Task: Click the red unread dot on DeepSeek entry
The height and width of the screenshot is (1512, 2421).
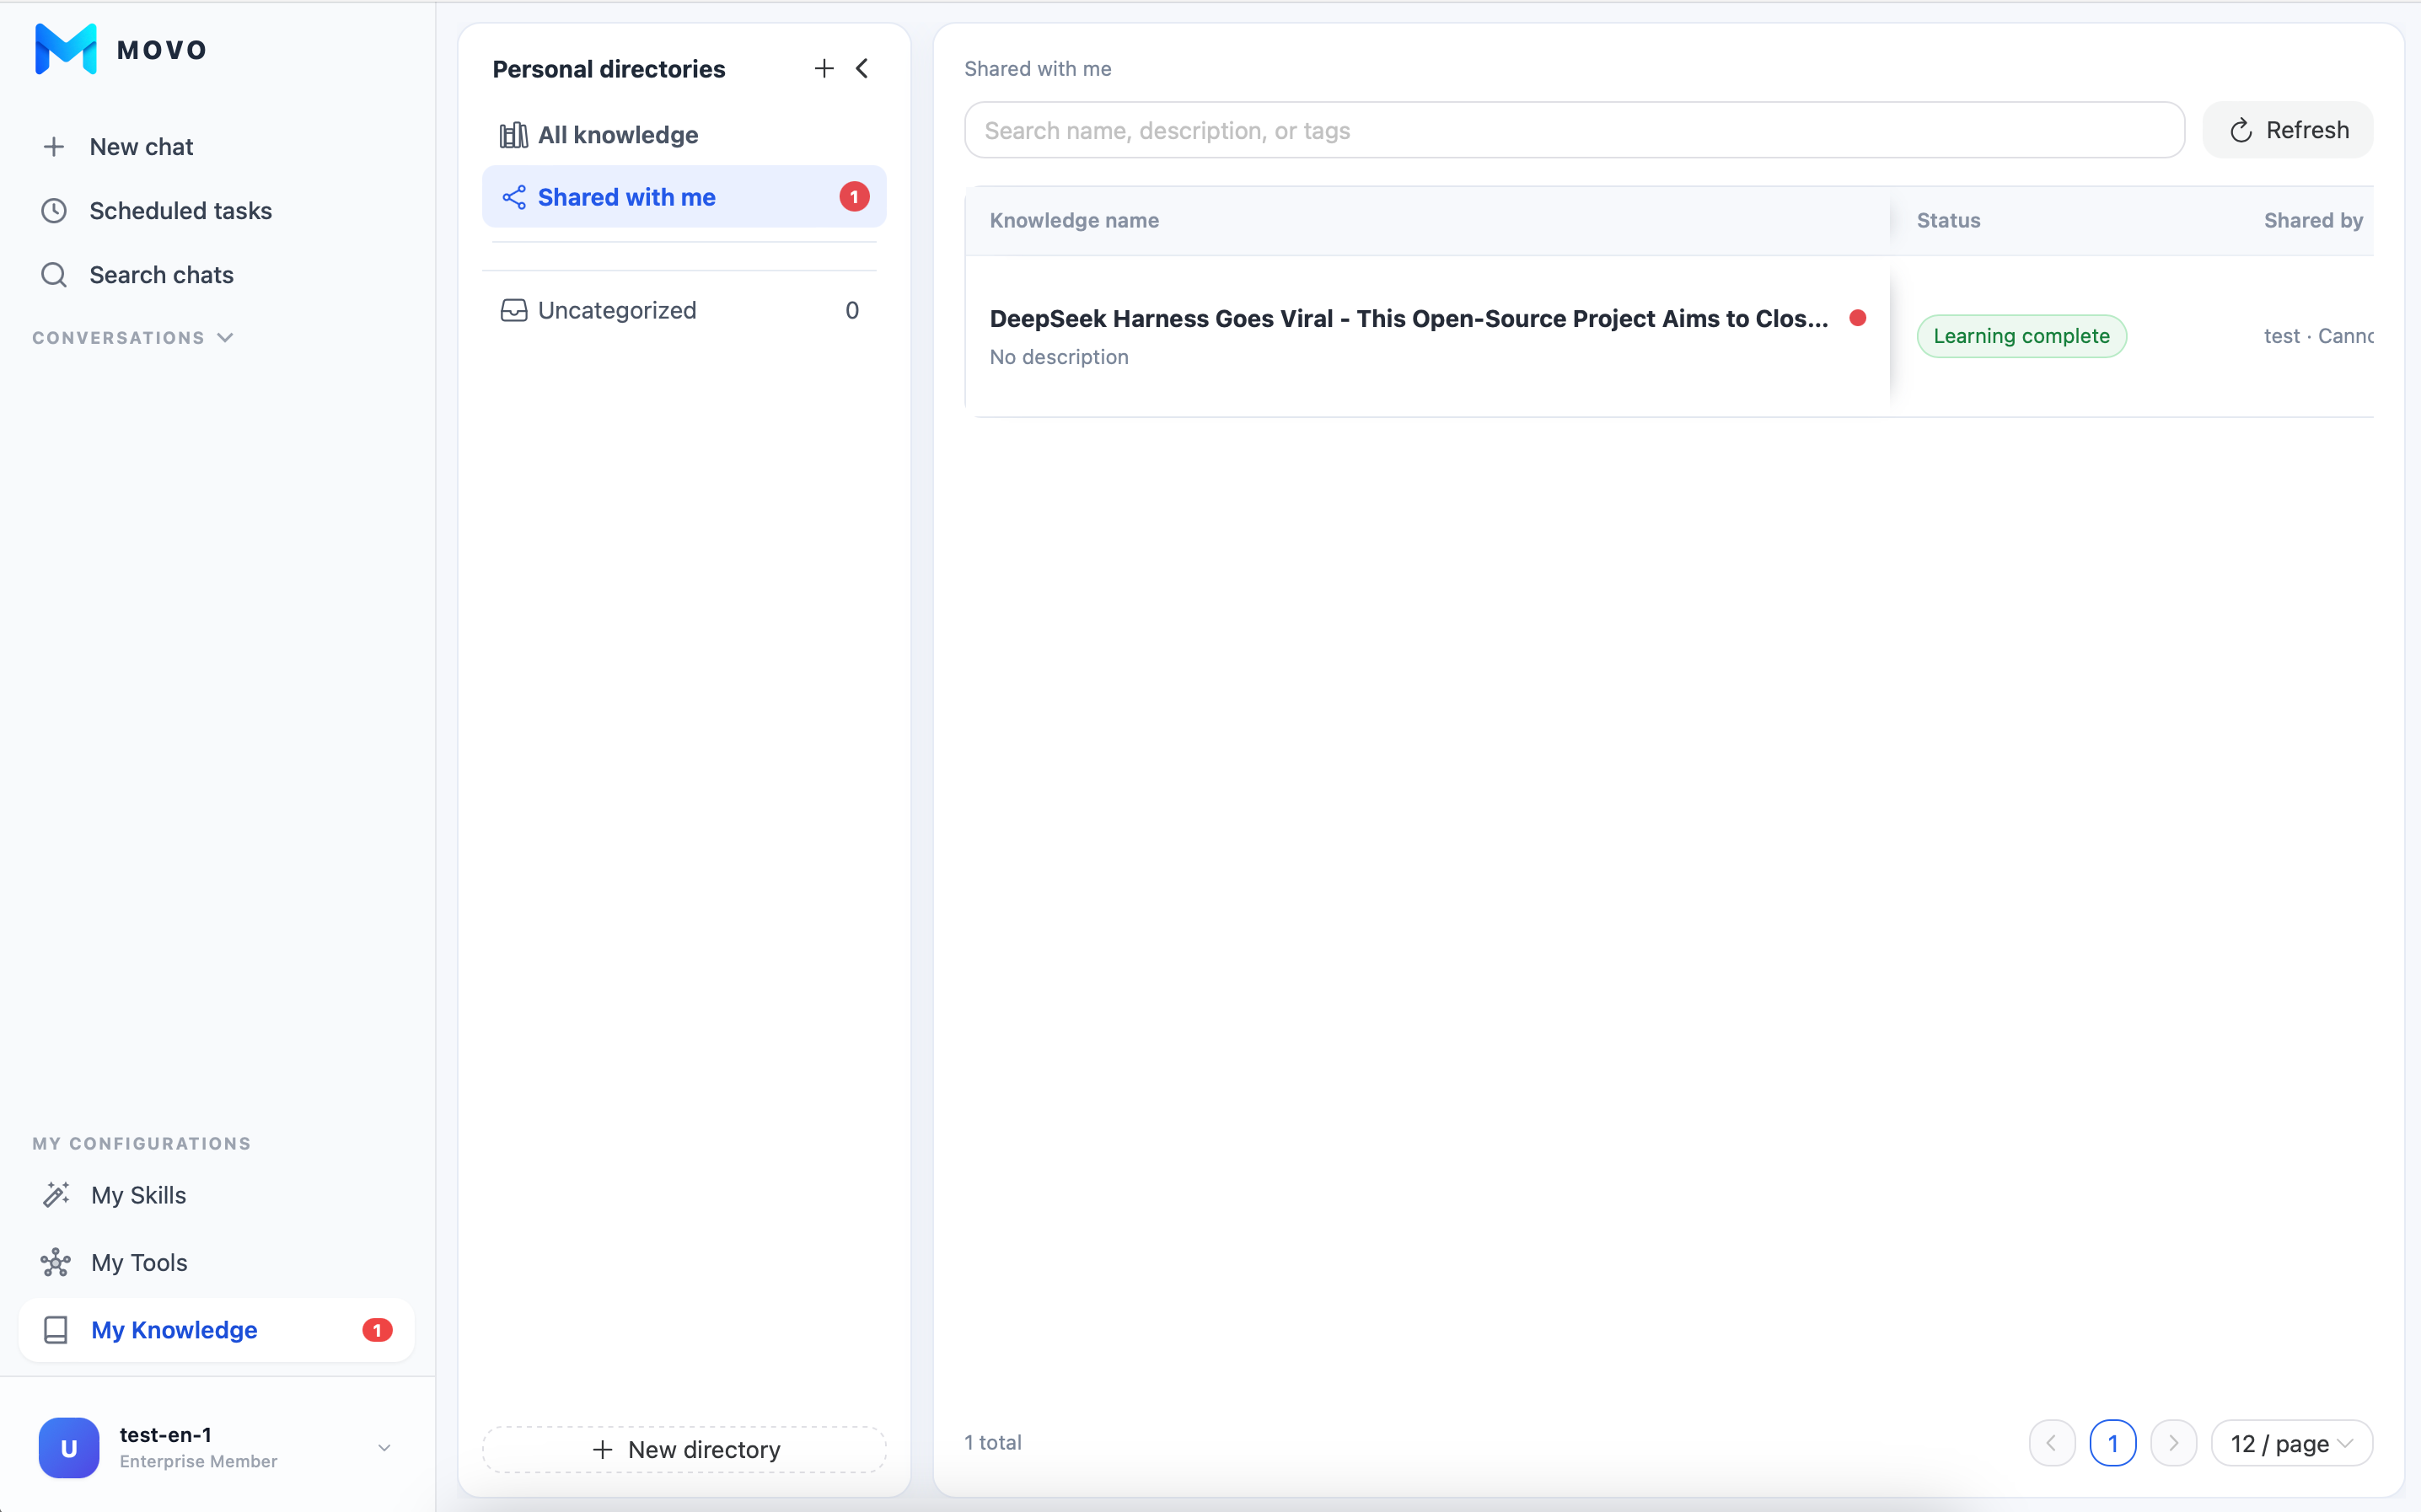Action: 1858,318
